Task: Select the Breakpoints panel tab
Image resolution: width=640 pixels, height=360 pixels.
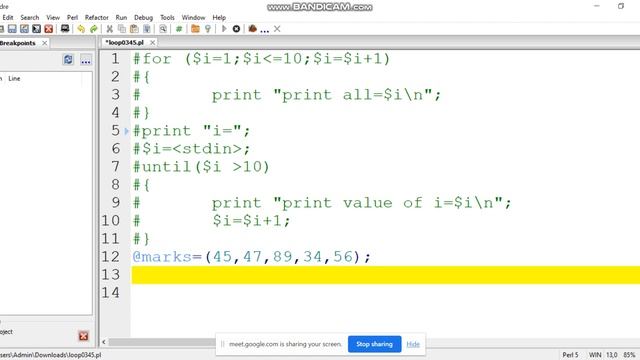Action: coord(18,43)
